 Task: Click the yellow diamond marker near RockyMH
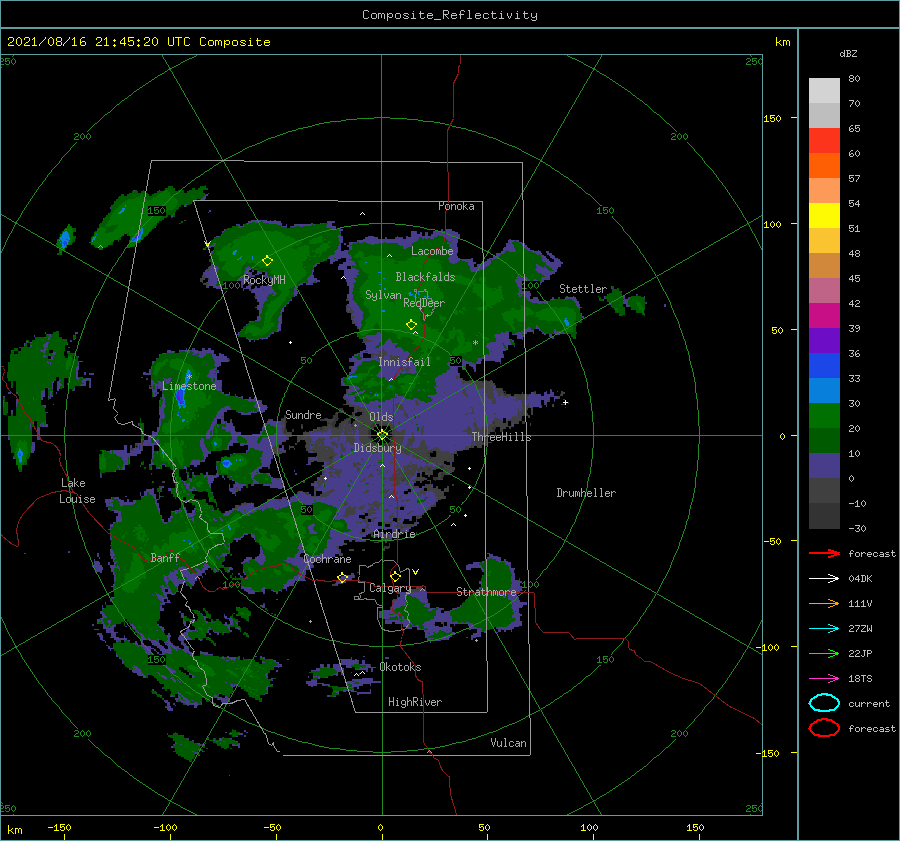[267, 261]
